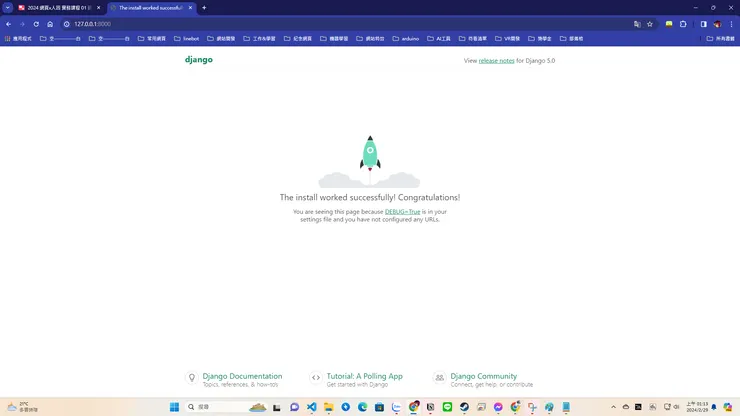Open the apps shortcut in bookmarks bar
The width and height of the screenshot is (740, 416).
pyautogui.click(x=18, y=39)
